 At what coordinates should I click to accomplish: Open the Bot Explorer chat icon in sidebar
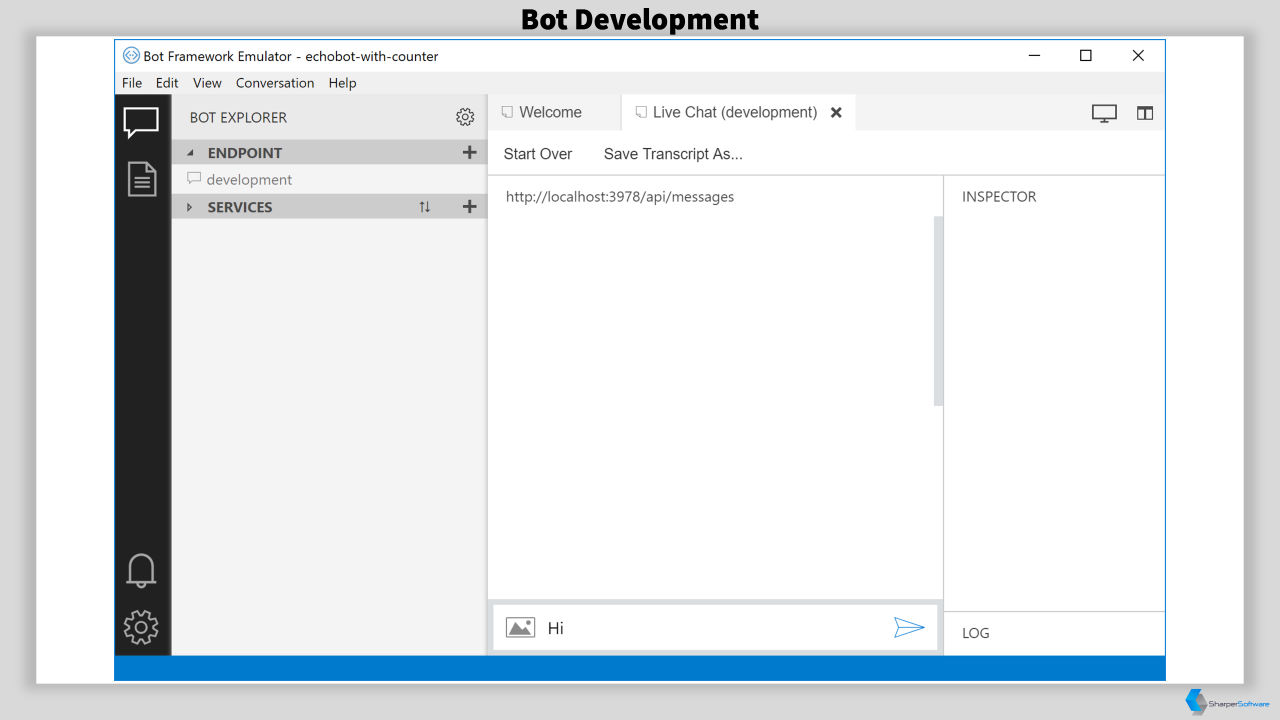[141, 123]
